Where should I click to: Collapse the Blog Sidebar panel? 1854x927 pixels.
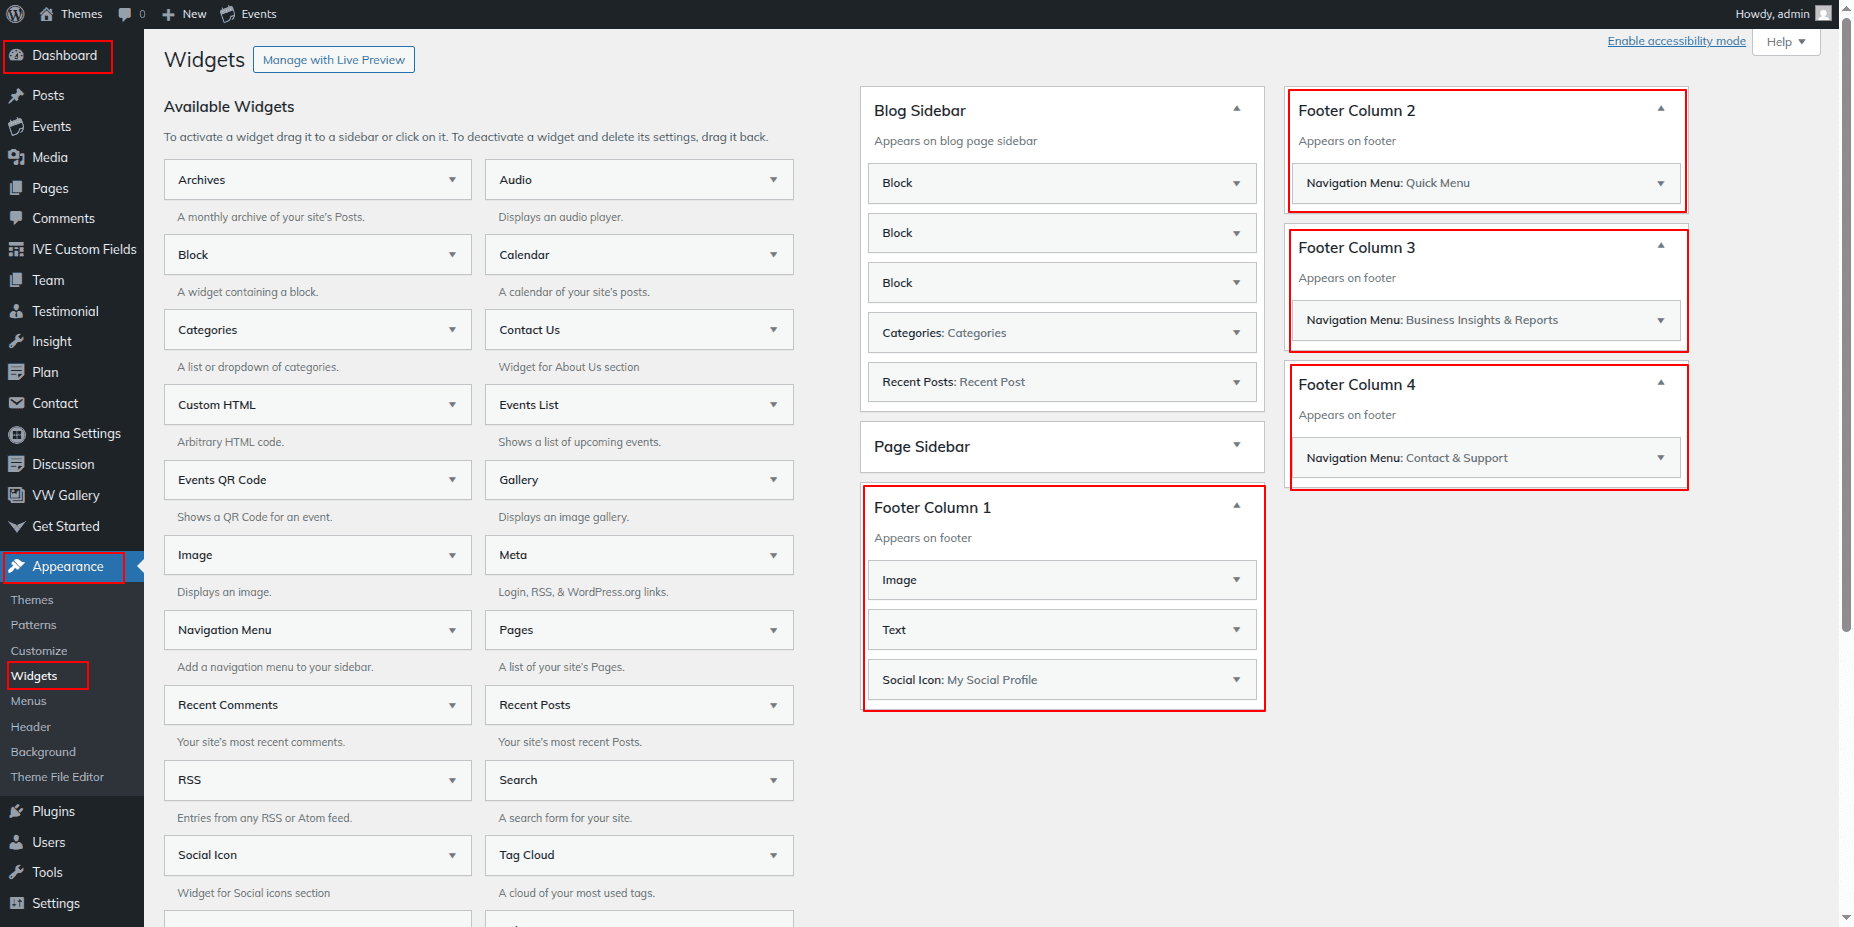click(1236, 109)
